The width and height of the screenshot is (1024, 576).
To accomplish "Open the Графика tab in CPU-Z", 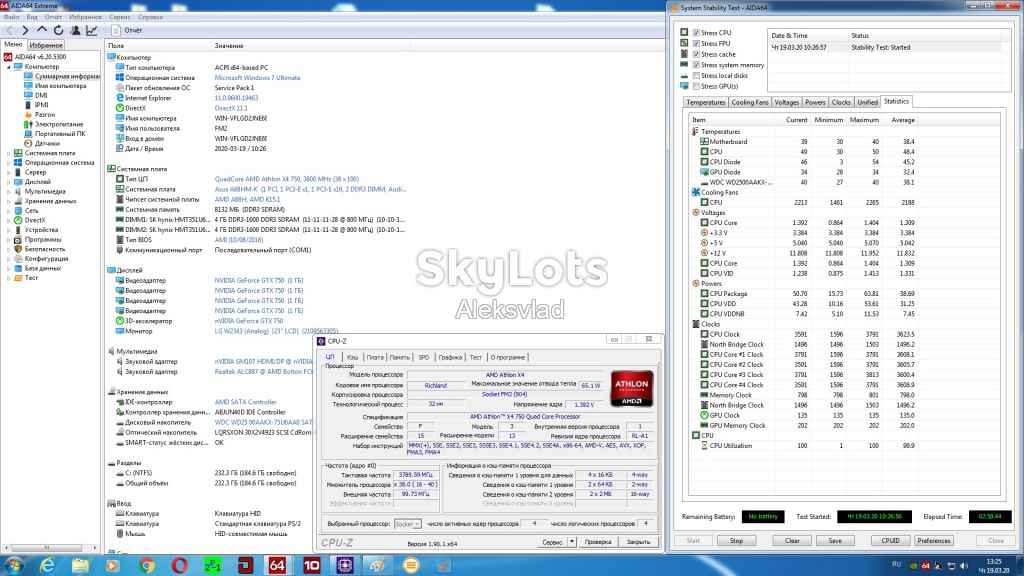I will [450, 357].
